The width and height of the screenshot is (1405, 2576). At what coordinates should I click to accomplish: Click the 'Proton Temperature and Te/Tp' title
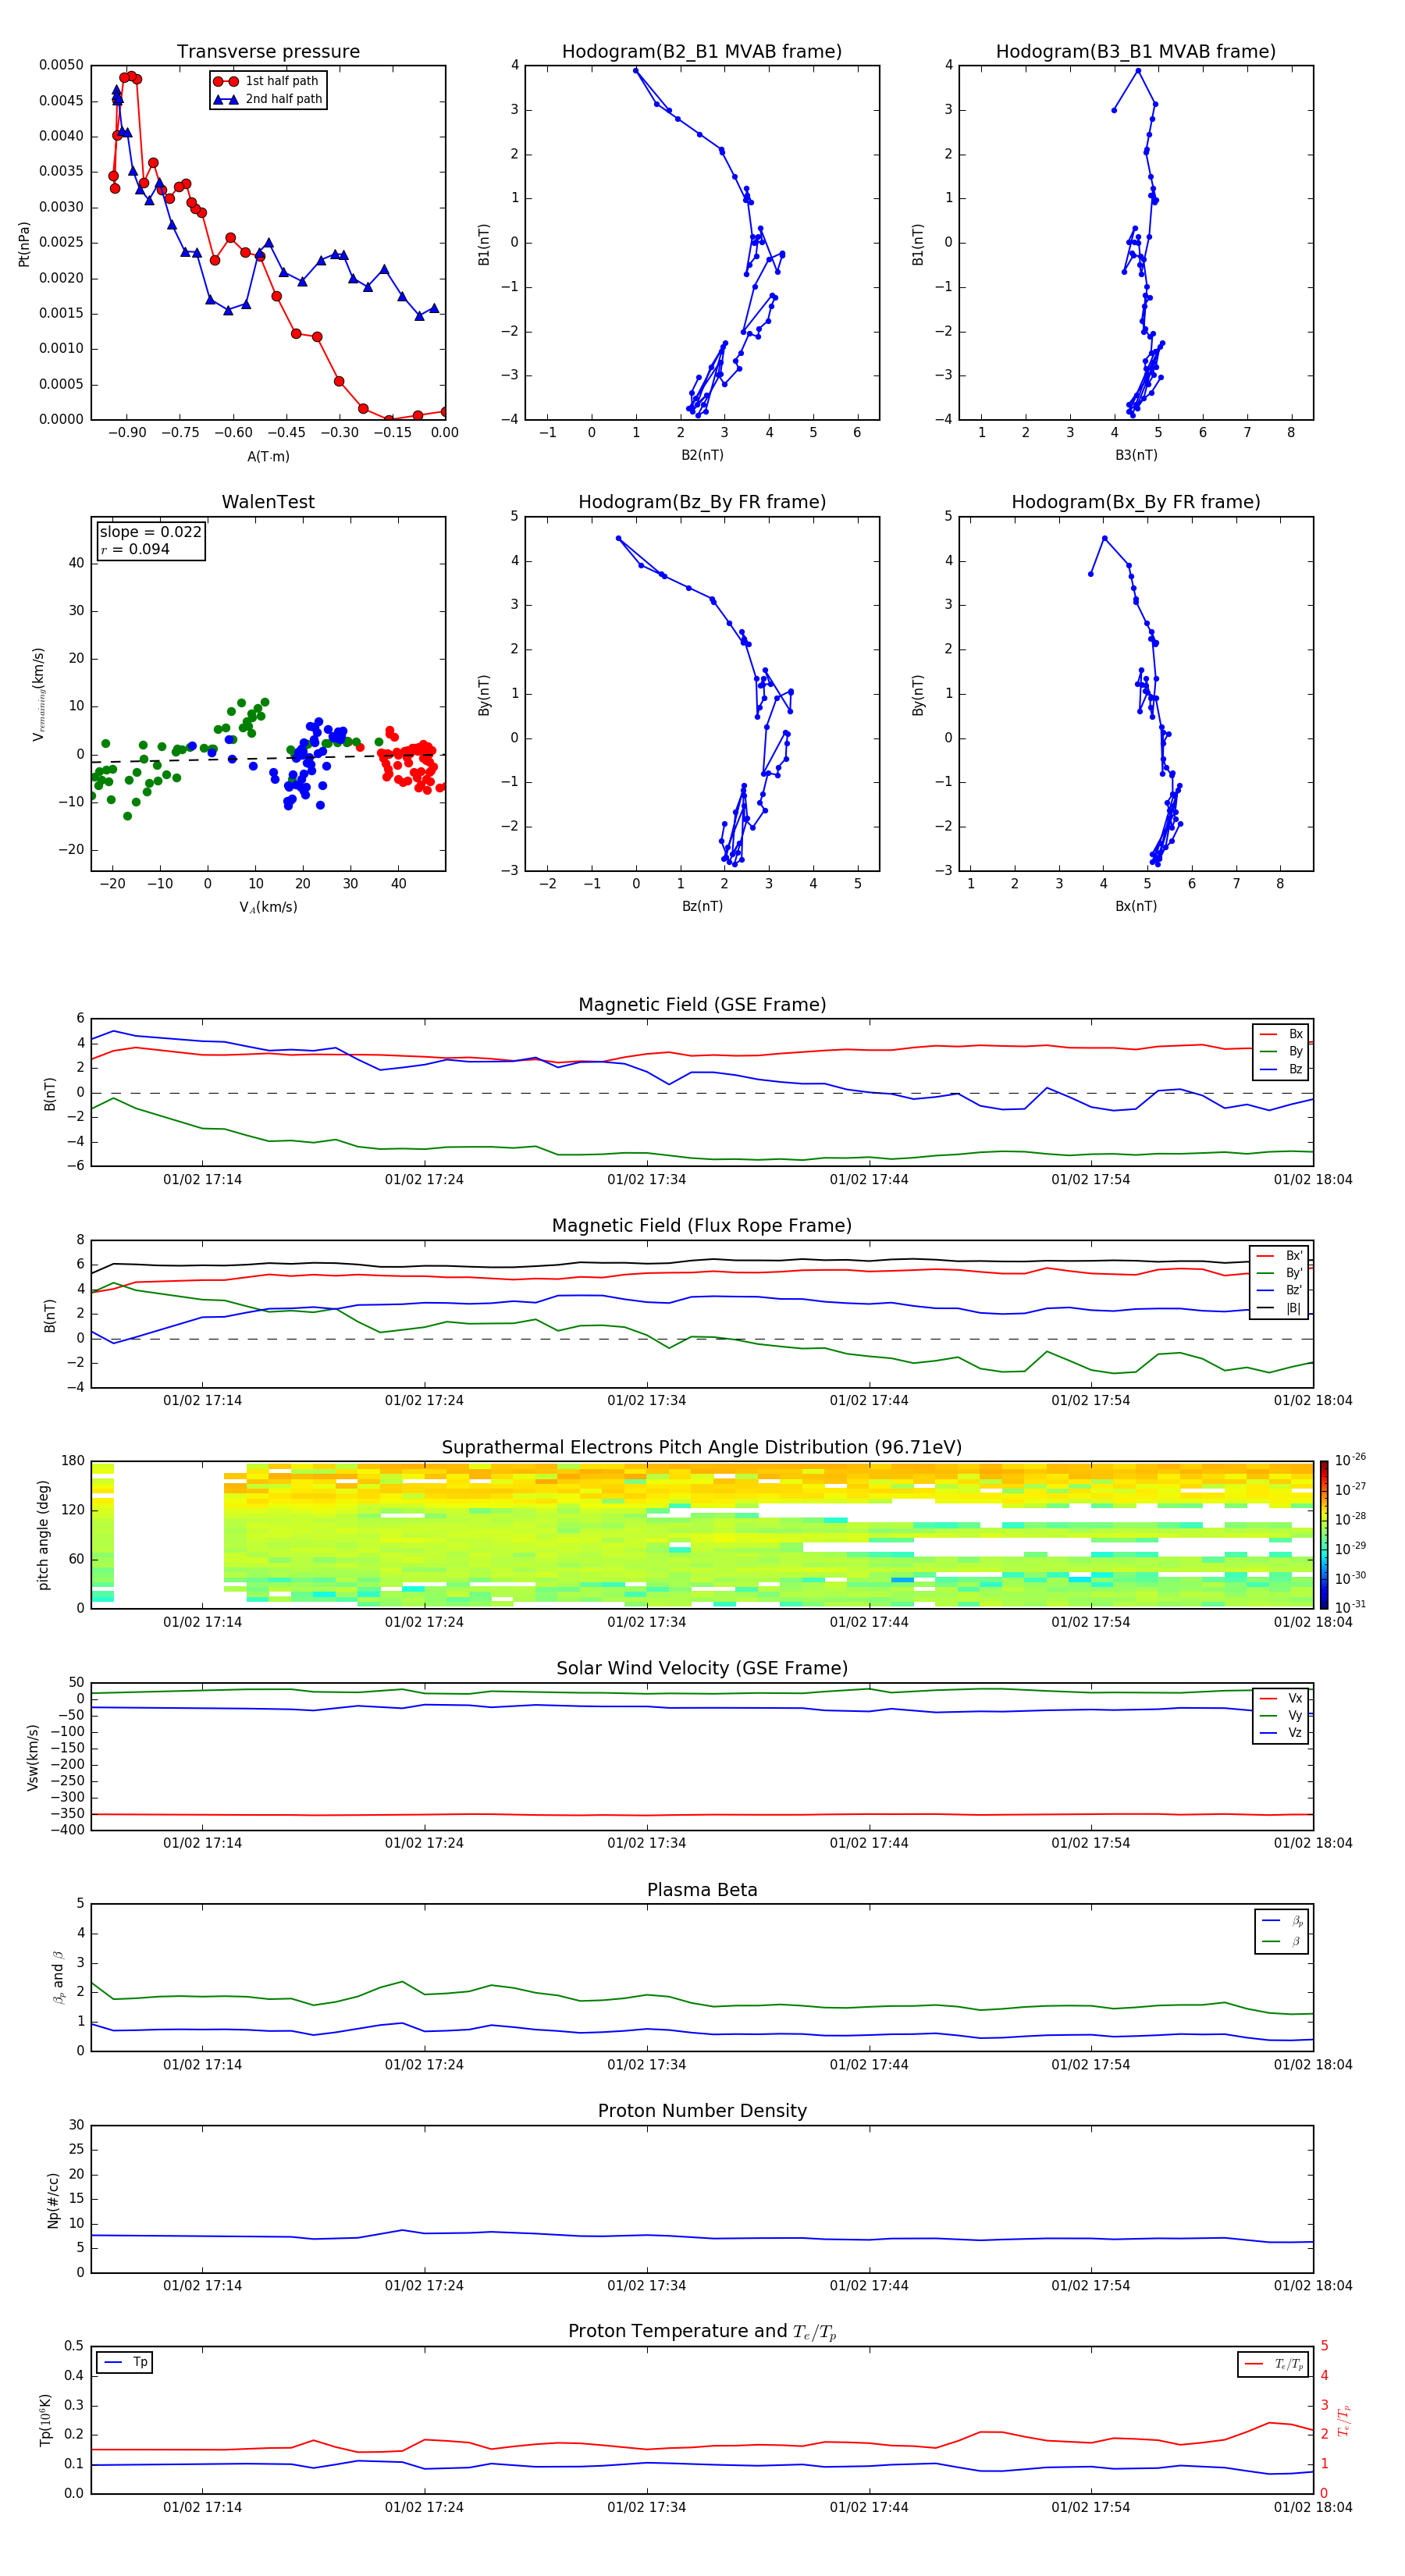click(702, 2332)
